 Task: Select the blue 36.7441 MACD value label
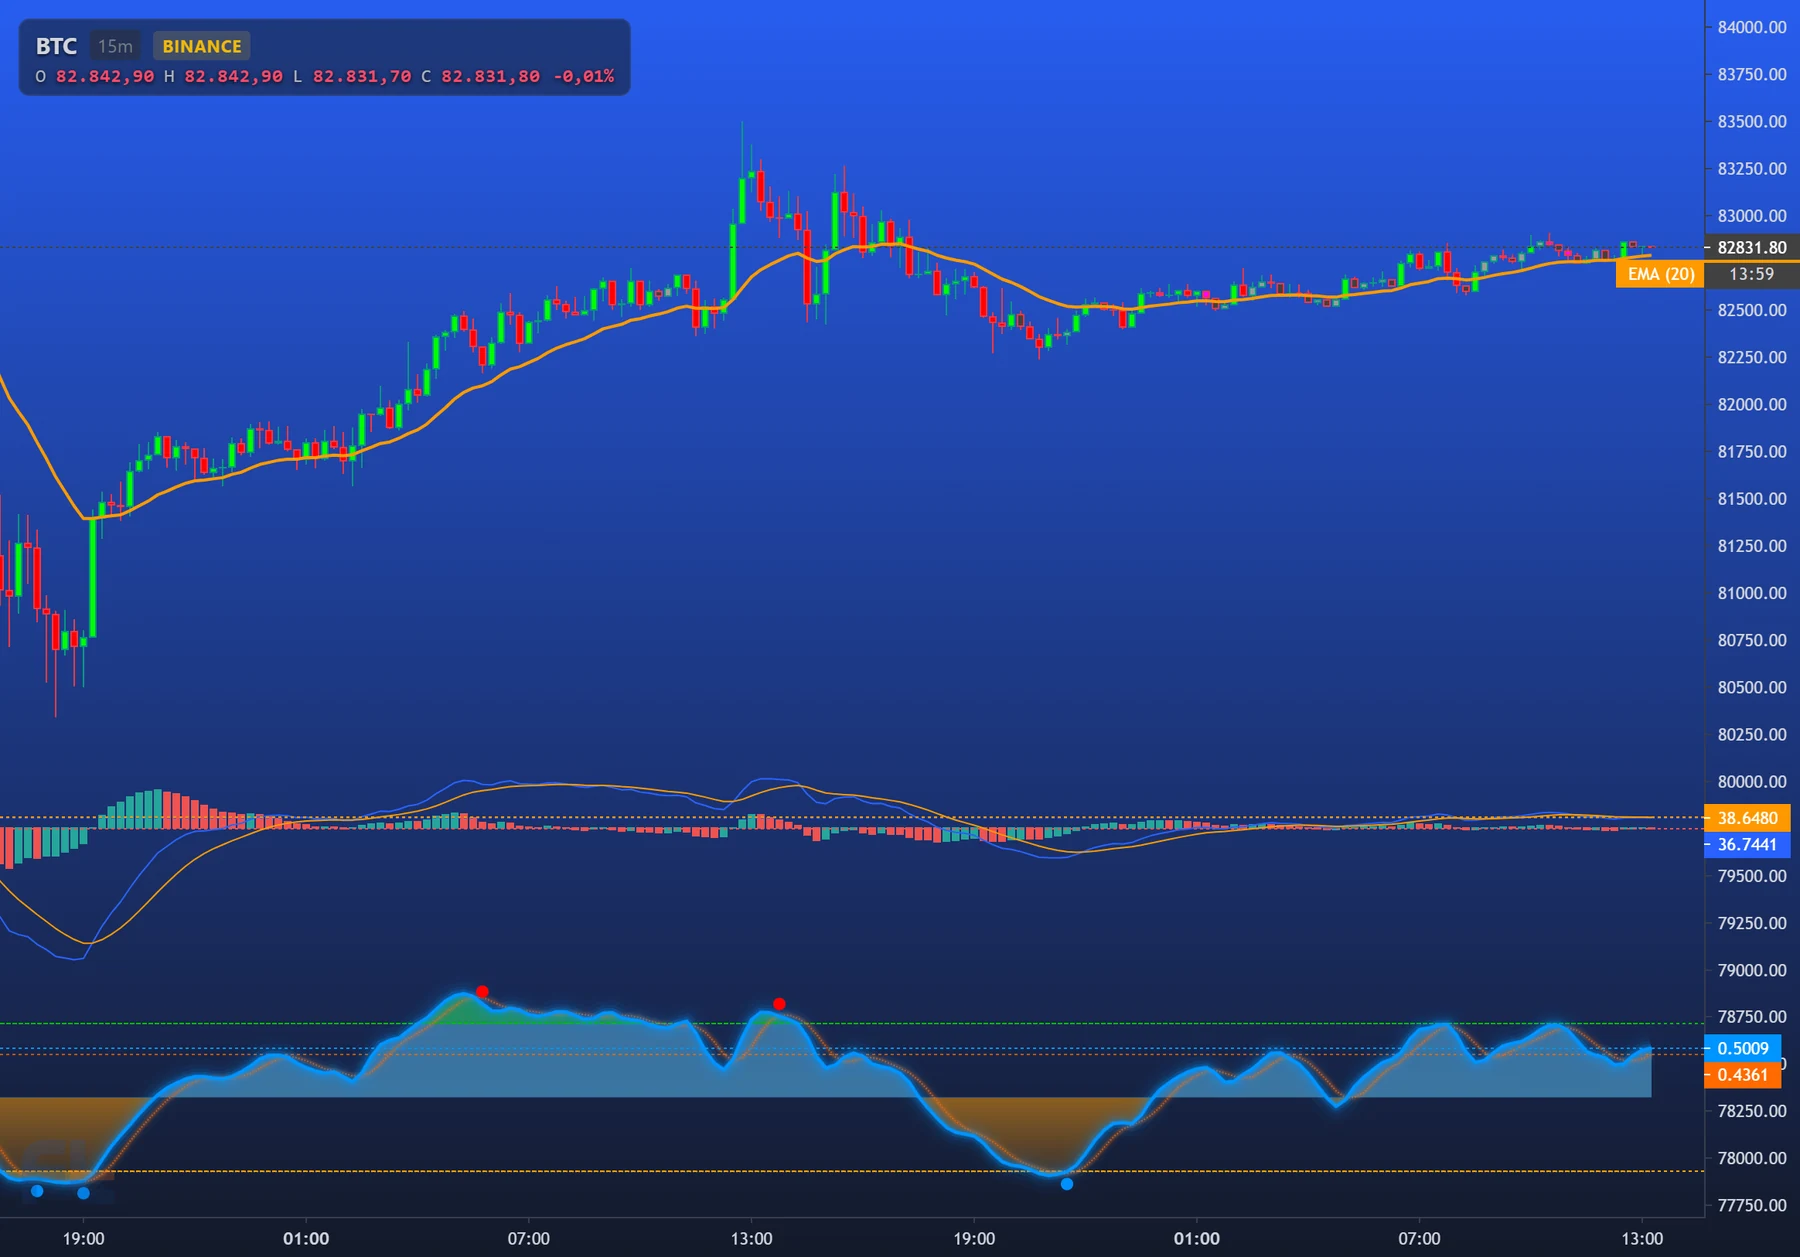(x=1747, y=845)
